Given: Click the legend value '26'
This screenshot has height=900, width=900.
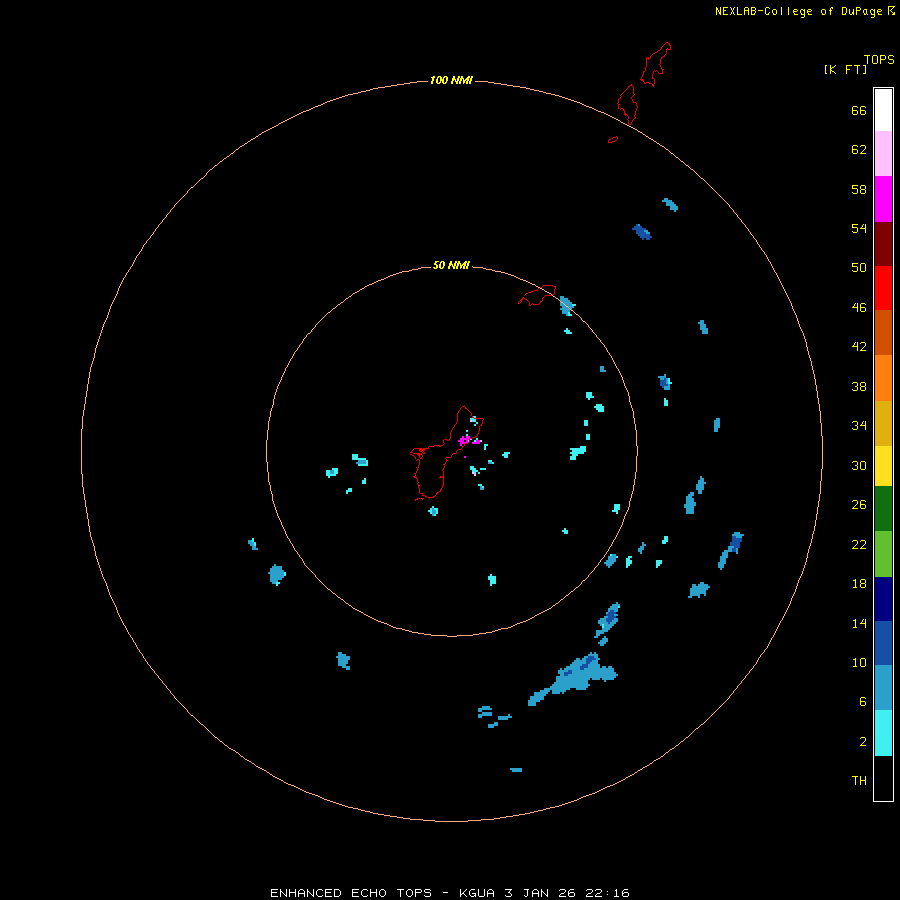Looking at the screenshot, I should coord(859,505).
